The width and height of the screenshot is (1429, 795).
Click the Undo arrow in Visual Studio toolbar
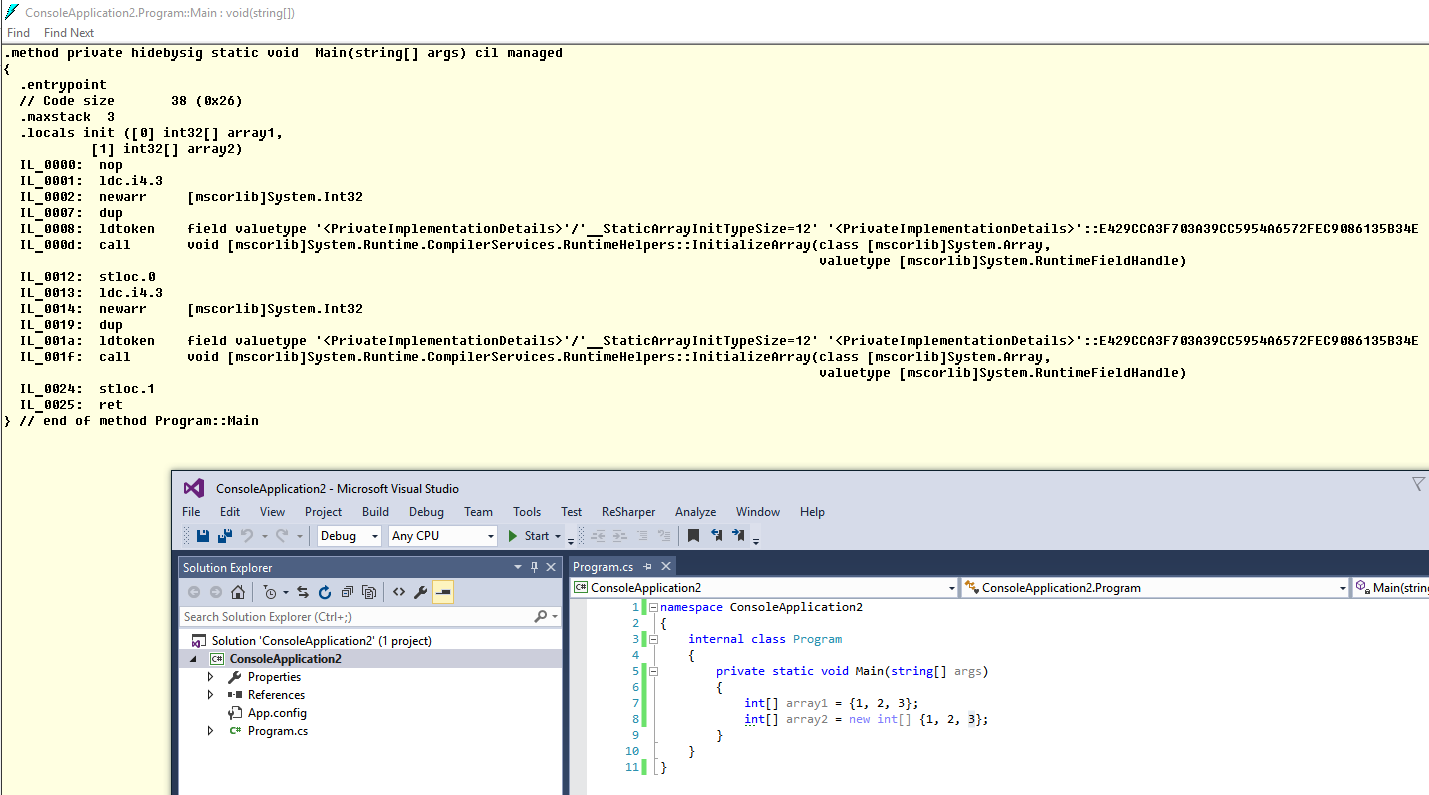[246, 536]
